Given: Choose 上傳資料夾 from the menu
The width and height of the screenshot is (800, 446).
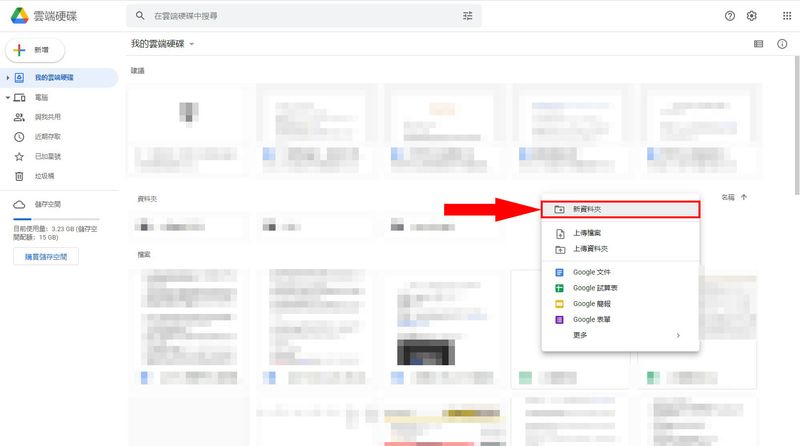Looking at the screenshot, I should [x=620, y=249].
